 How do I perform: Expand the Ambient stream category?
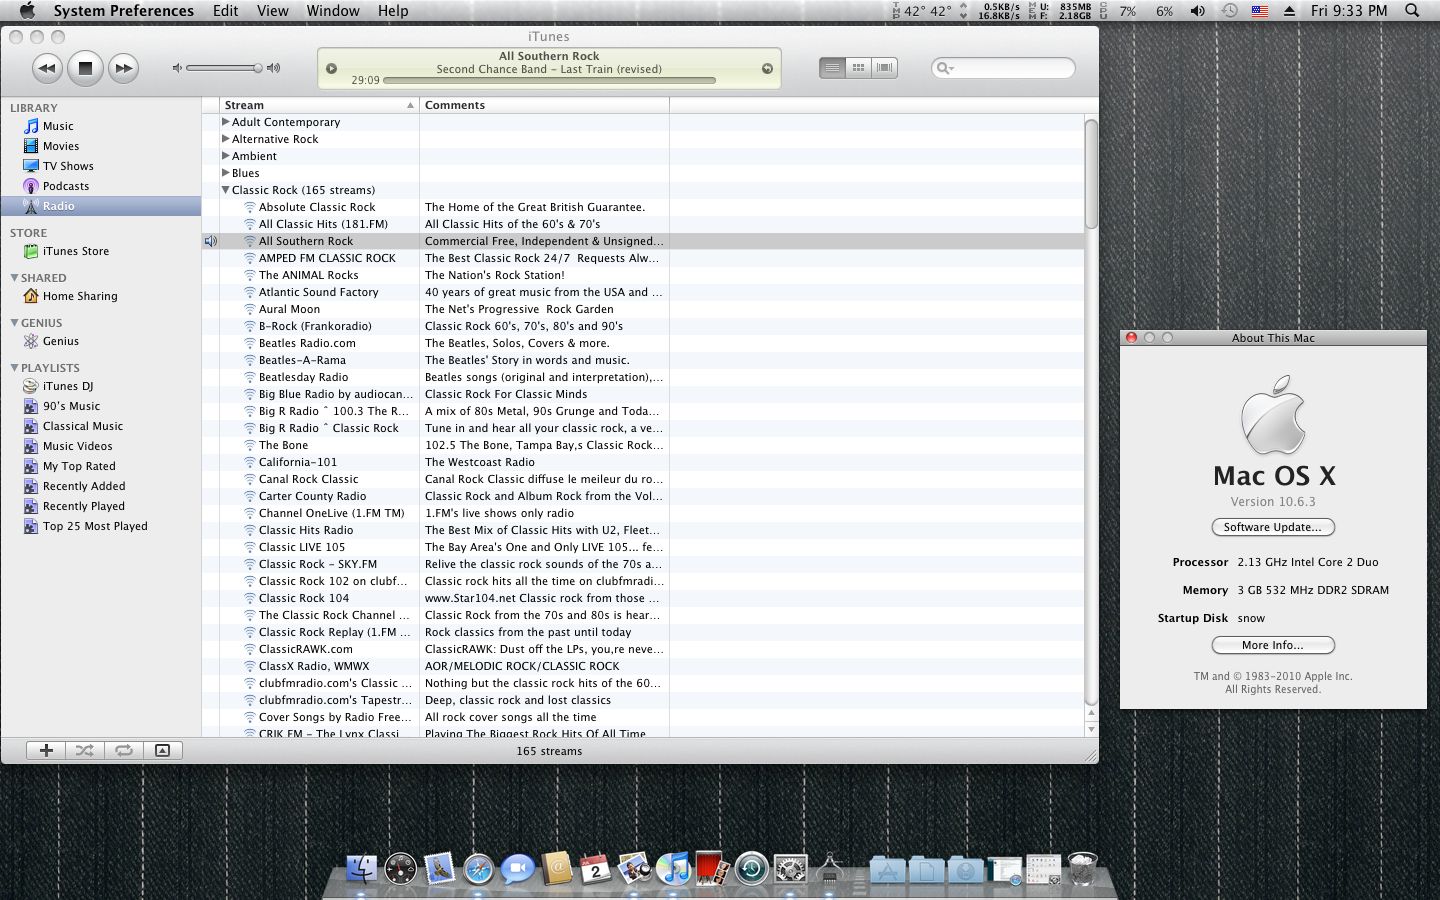point(226,156)
